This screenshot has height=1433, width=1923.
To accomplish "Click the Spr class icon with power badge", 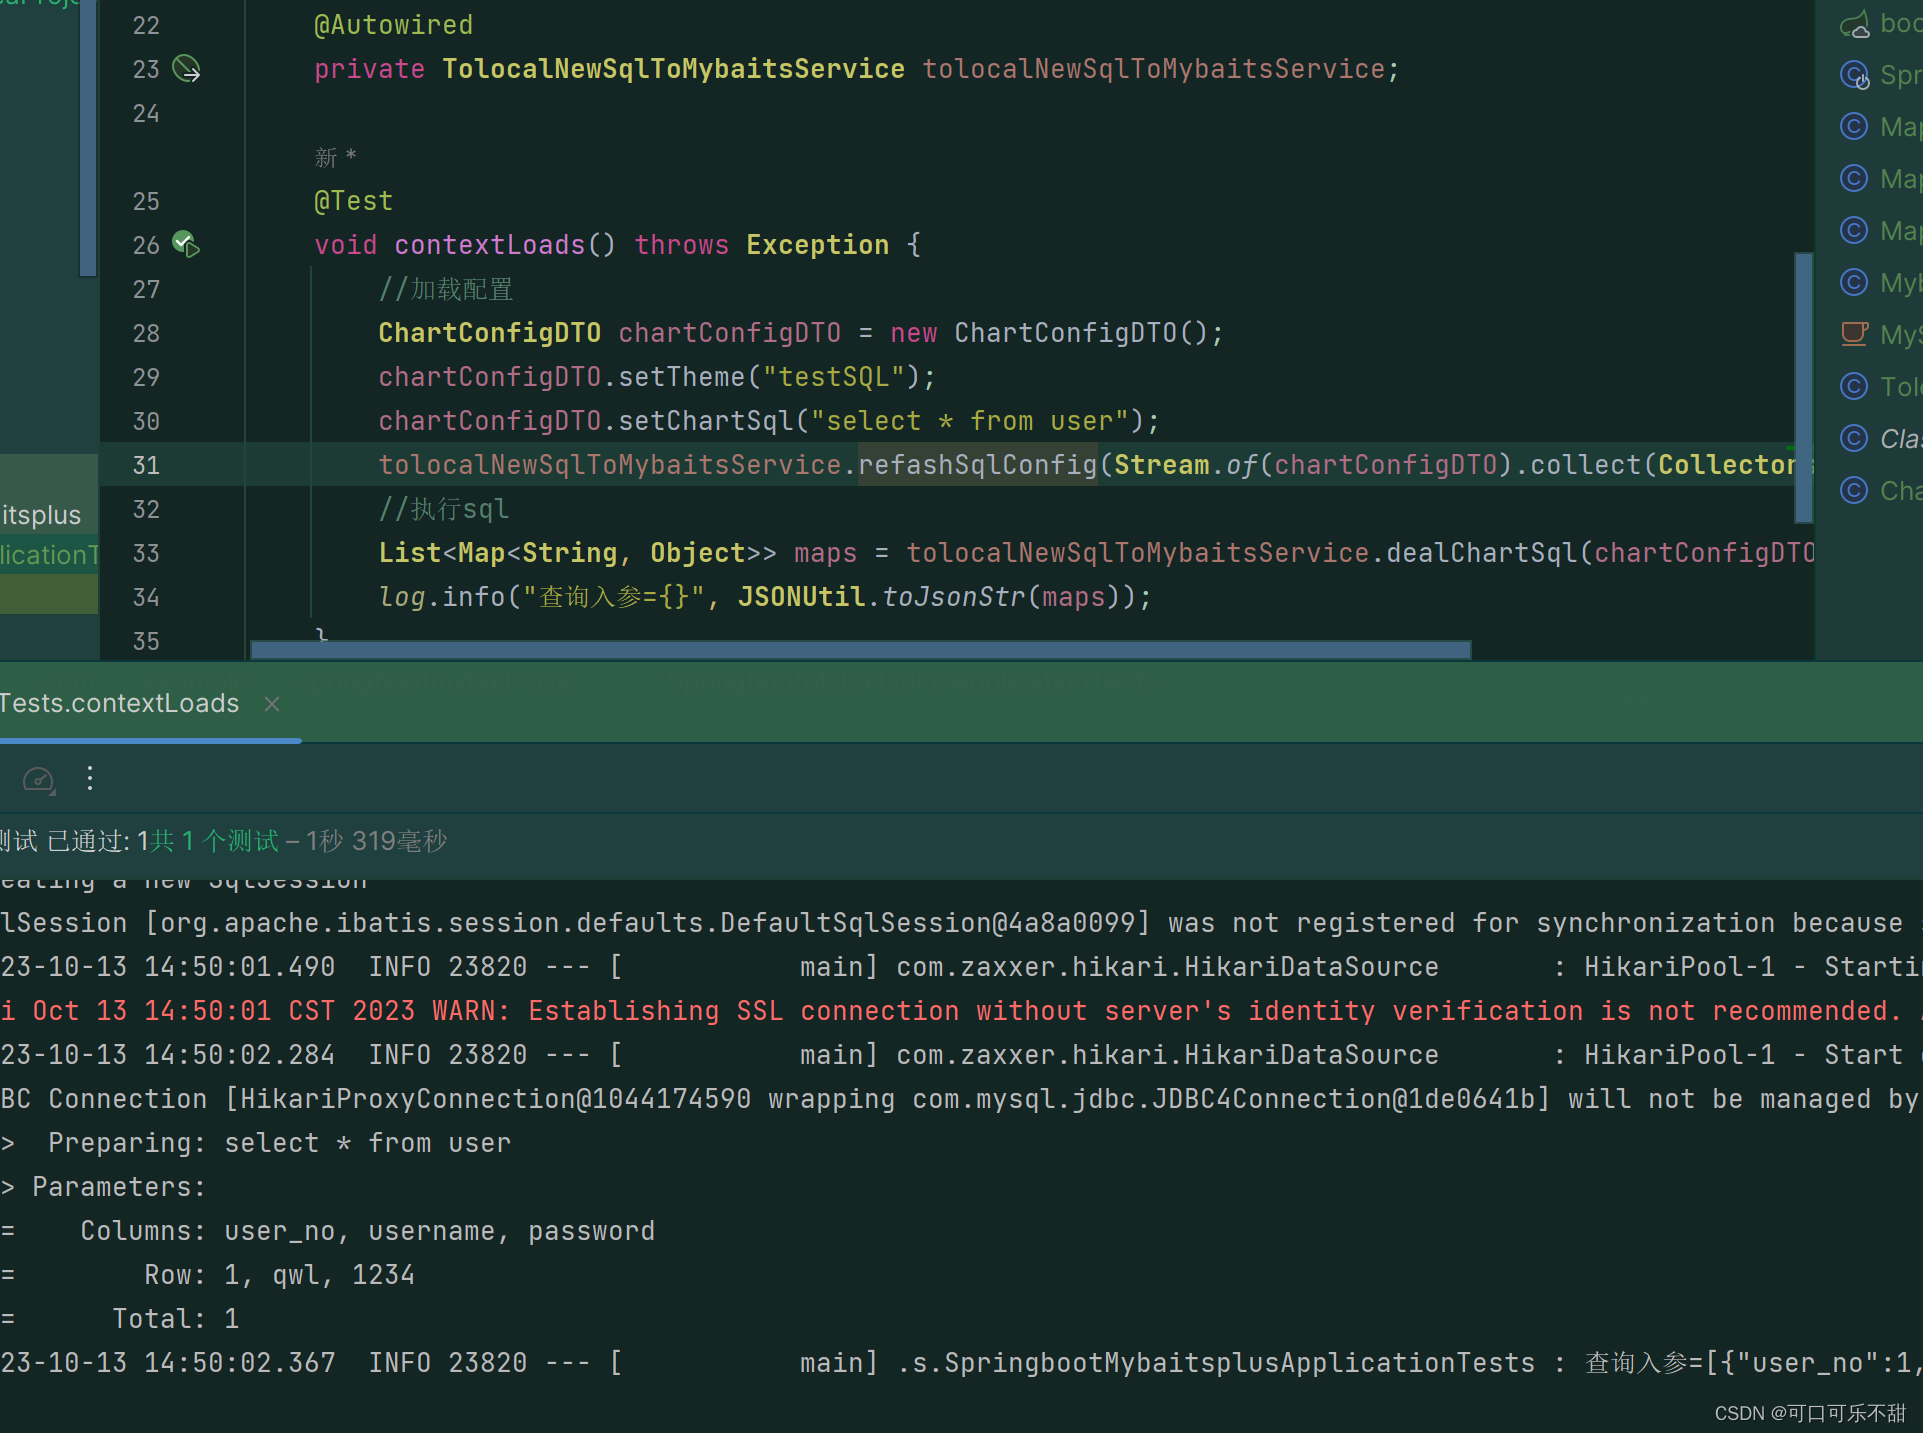I will pos(1855,74).
